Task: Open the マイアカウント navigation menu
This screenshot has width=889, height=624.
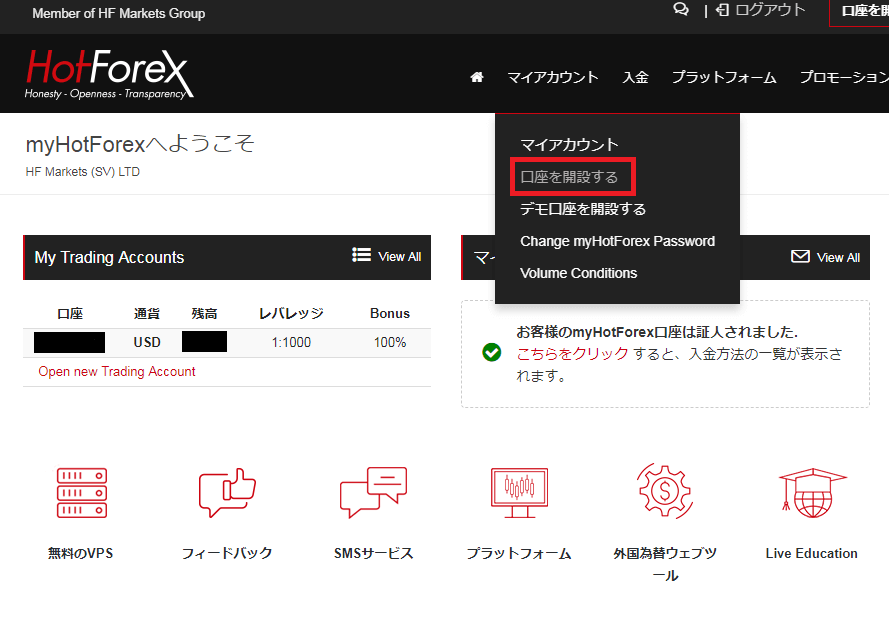Action: coord(553,77)
